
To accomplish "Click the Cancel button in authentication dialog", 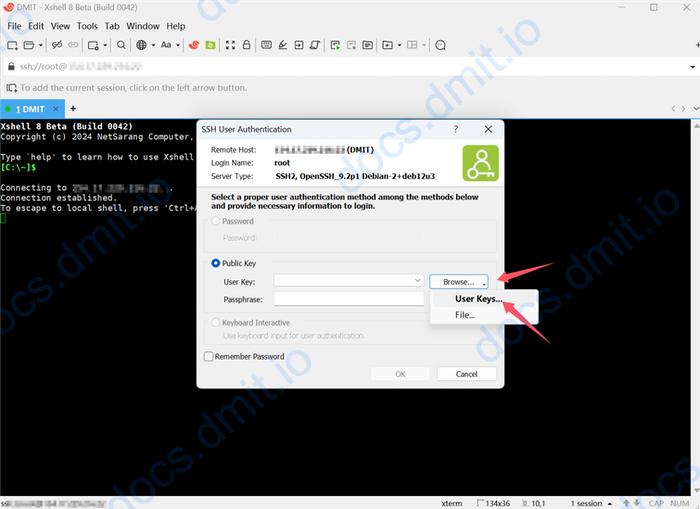I will [466, 374].
